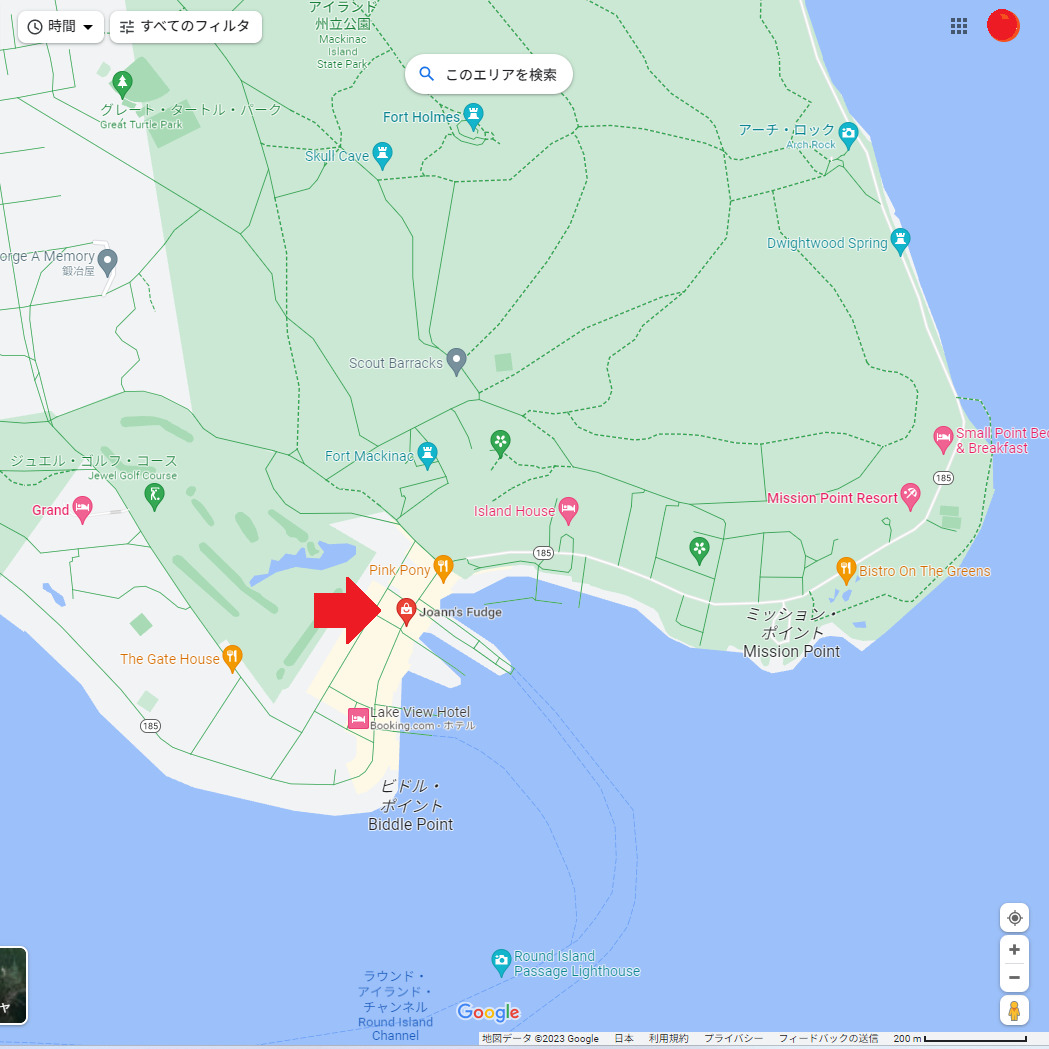The height and width of the screenshot is (1049, 1049).
Task: Click the Mission Point place label
Action: tap(791, 632)
